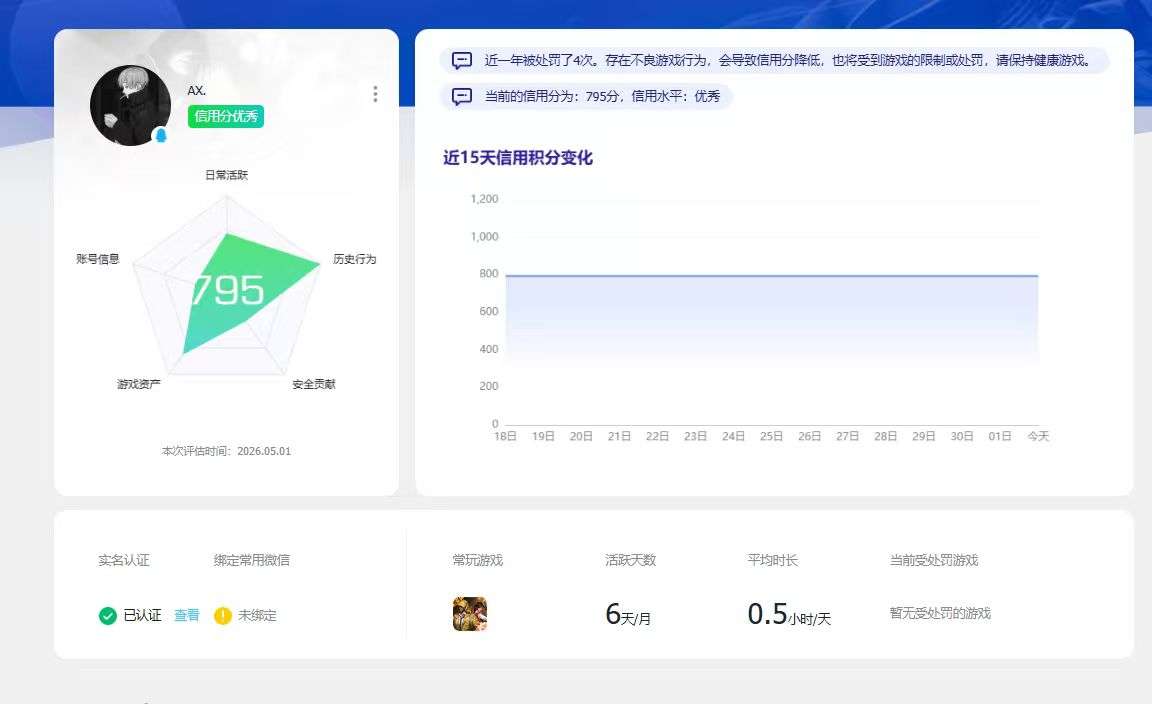Click the 实名认证 heading
Image resolution: width=1152 pixels, height=704 pixels.
123,560
